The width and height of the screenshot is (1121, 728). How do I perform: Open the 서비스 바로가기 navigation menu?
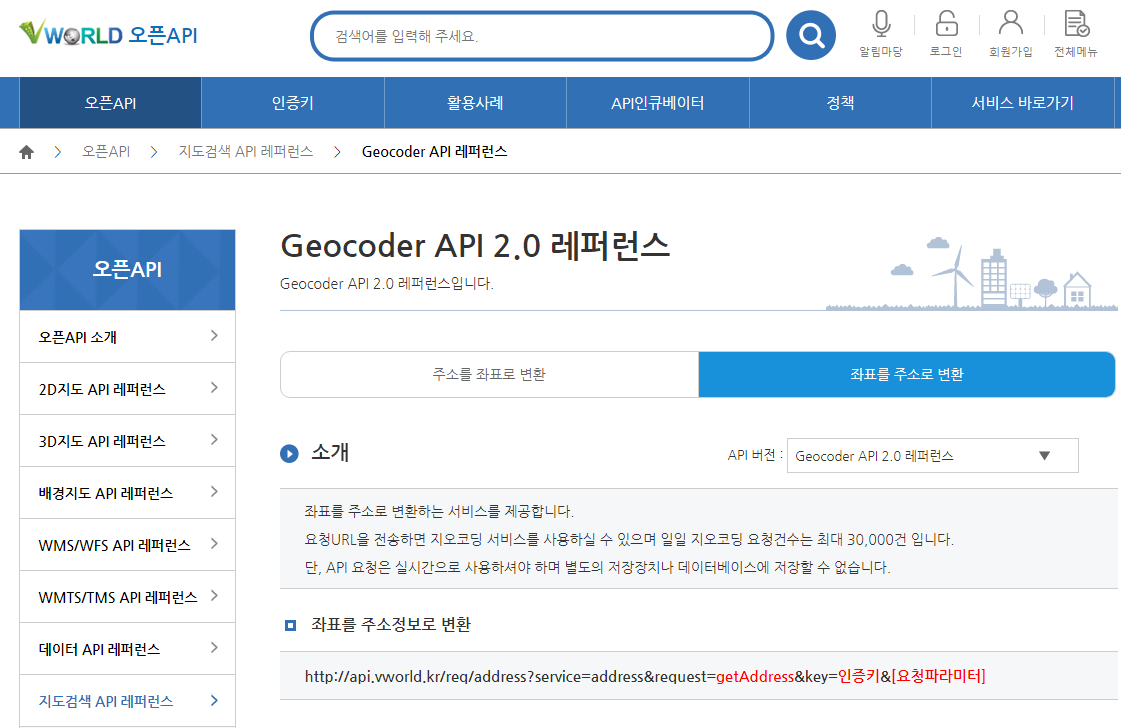1022,102
